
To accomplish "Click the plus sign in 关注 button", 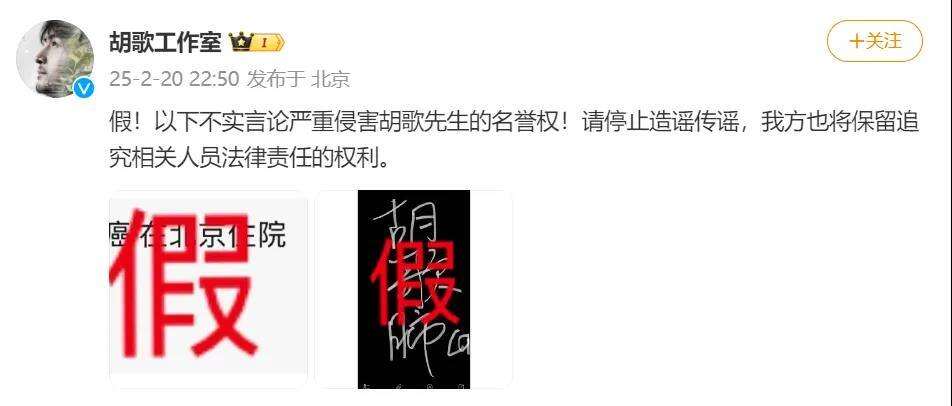I will [x=856, y=41].
